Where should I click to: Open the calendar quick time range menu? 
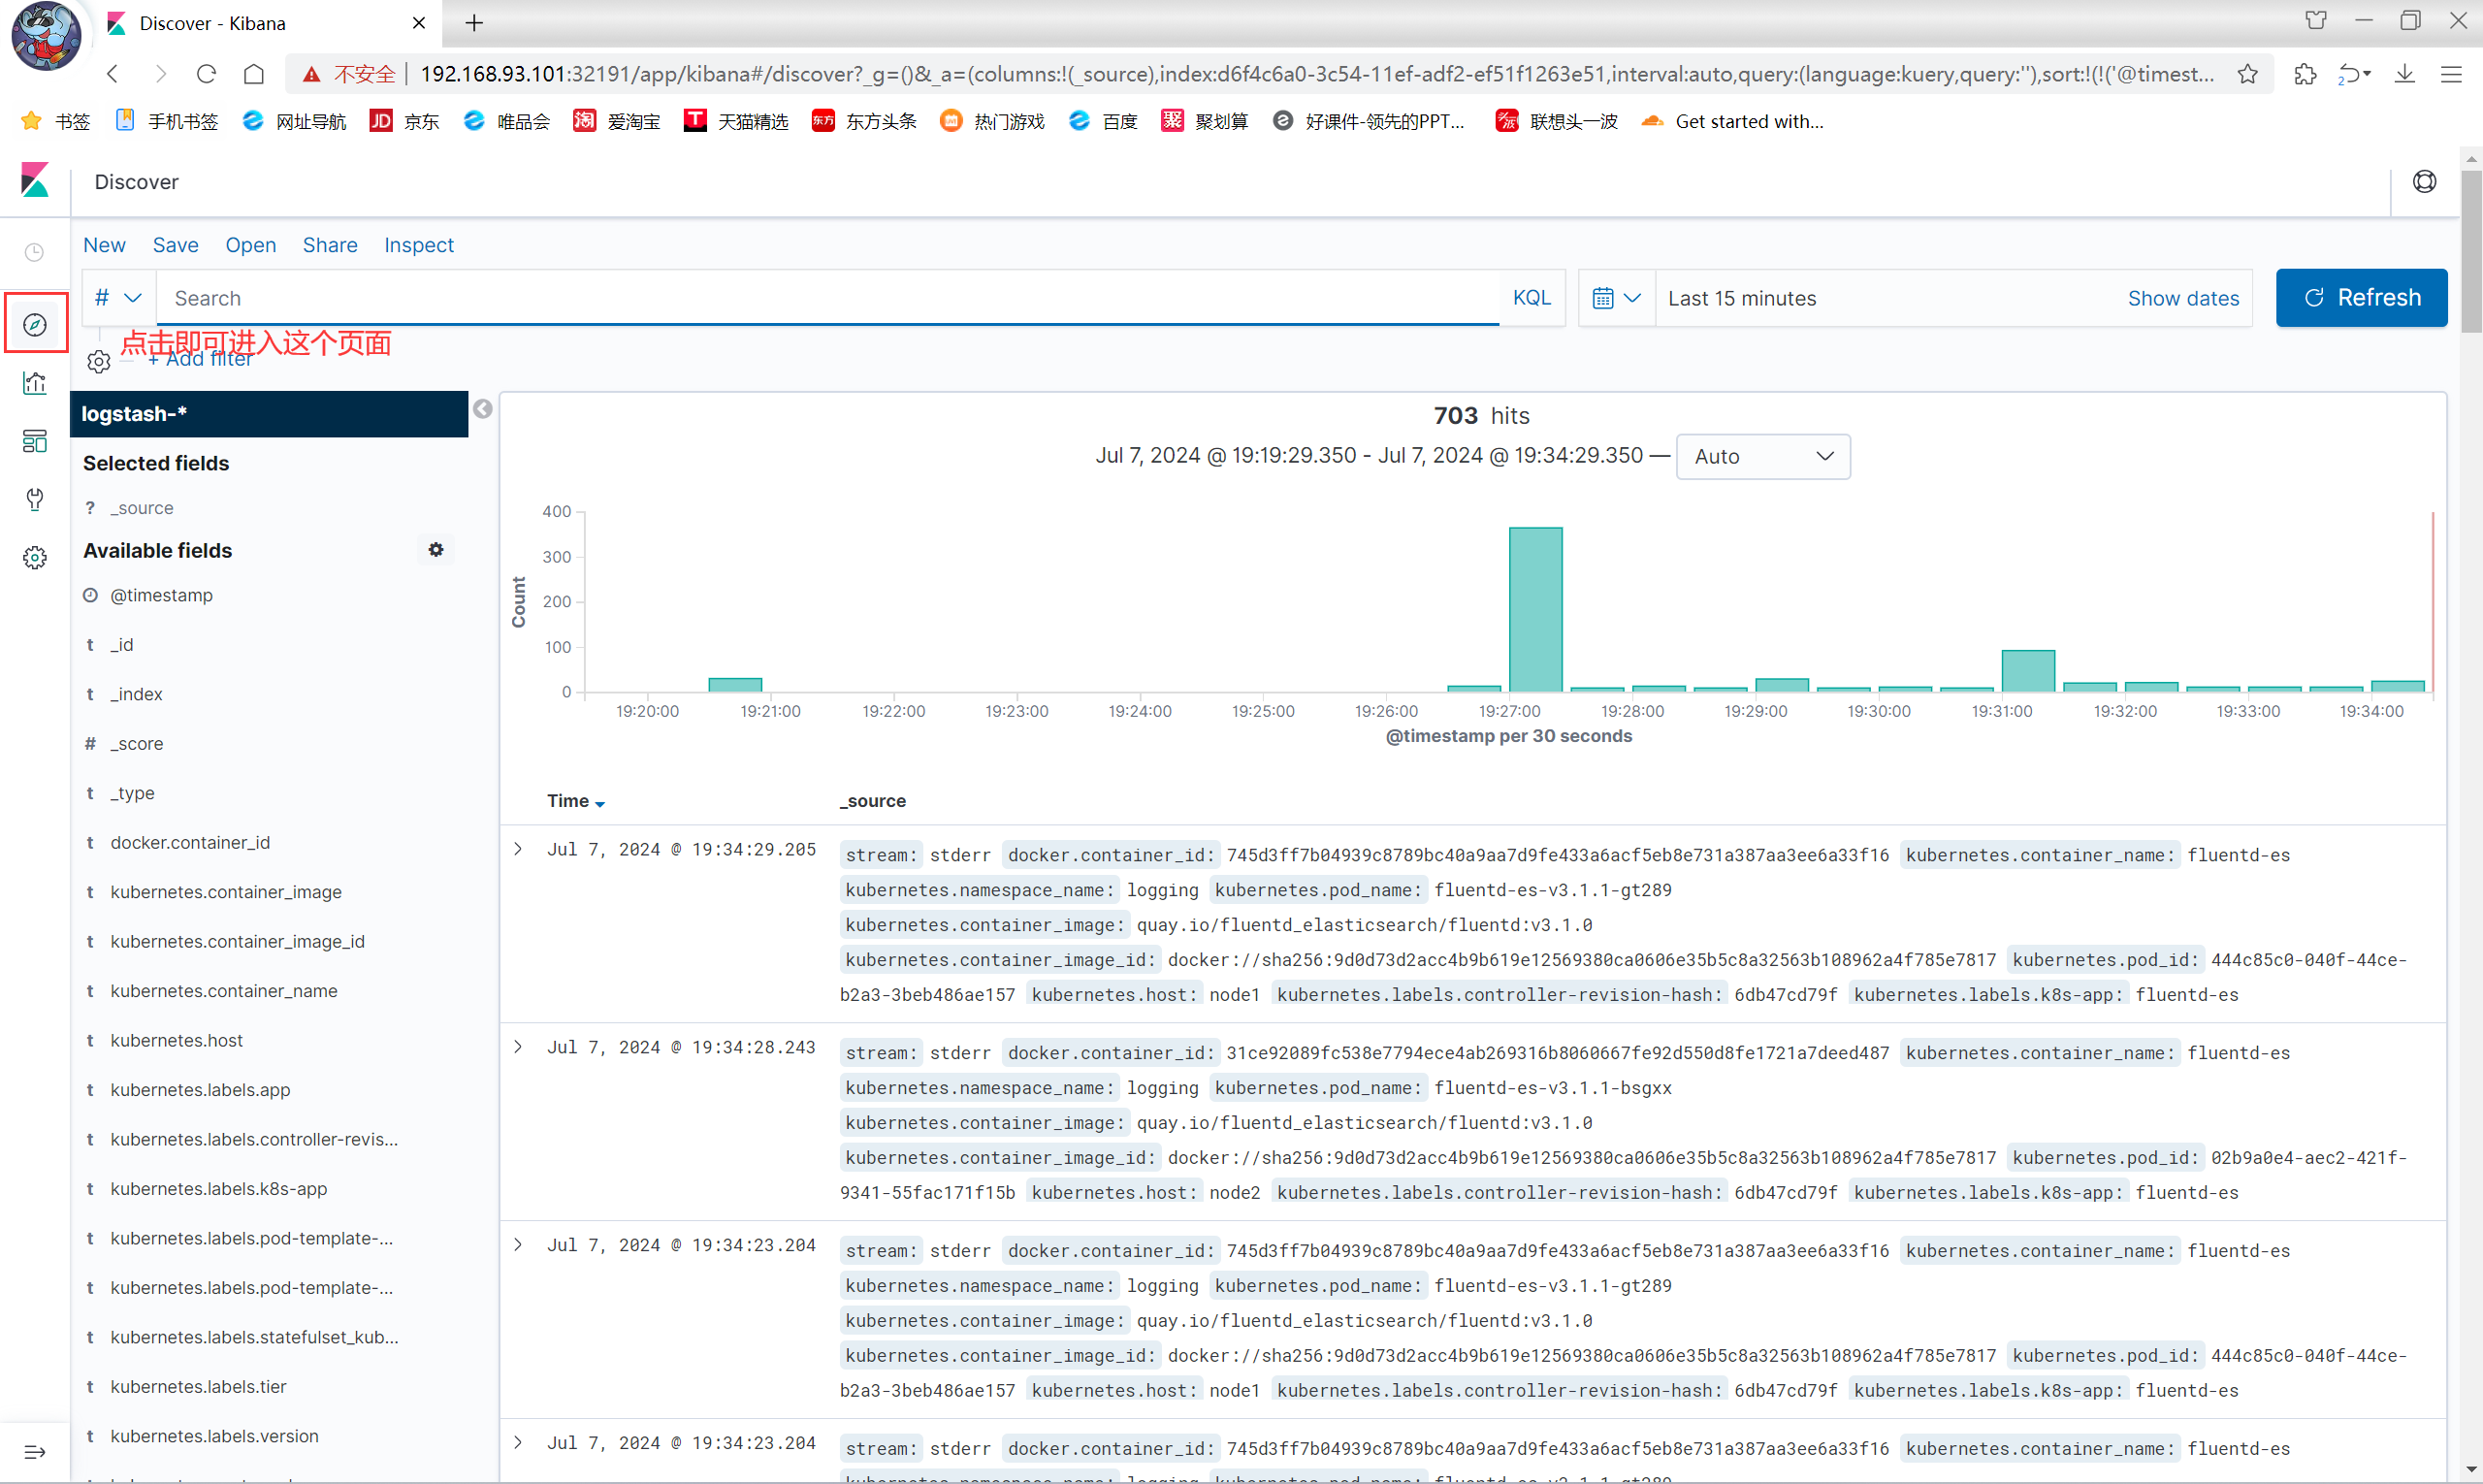pyautogui.click(x=1615, y=298)
